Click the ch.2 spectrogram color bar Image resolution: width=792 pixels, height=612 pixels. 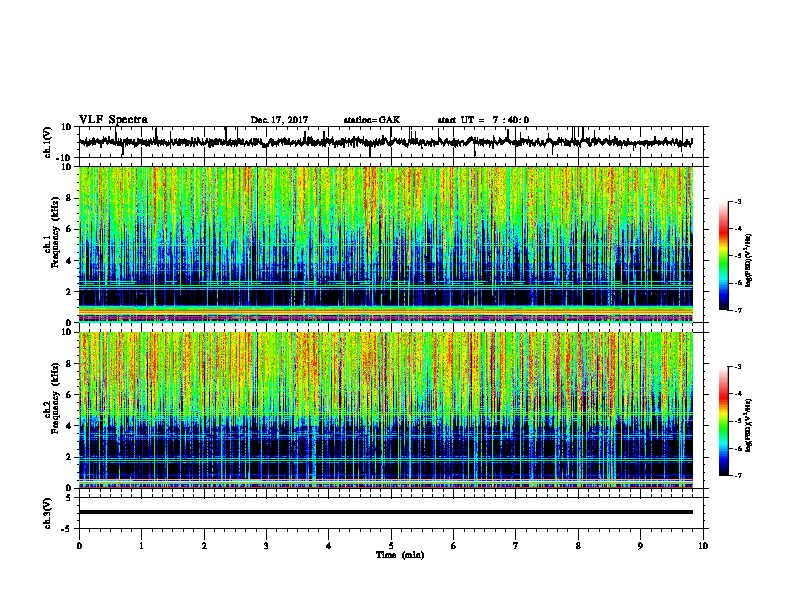tap(723, 421)
